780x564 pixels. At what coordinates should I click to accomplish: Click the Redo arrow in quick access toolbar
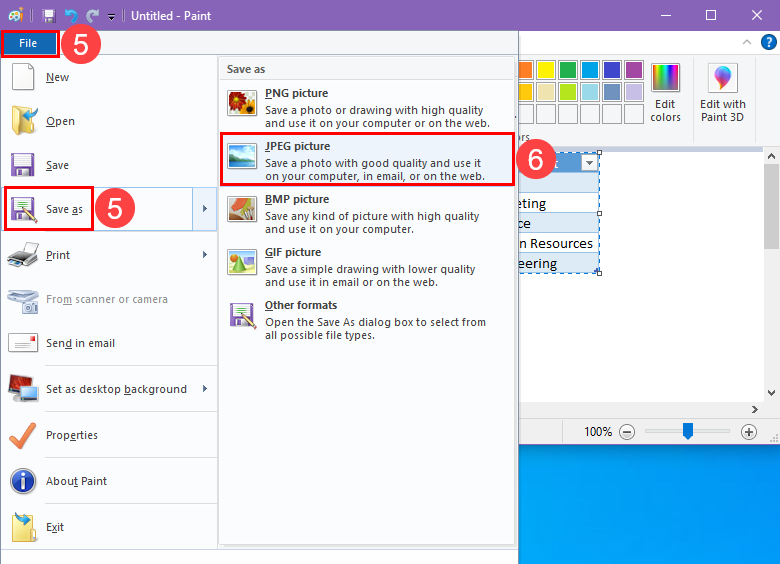pyautogui.click(x=93, y=16)
